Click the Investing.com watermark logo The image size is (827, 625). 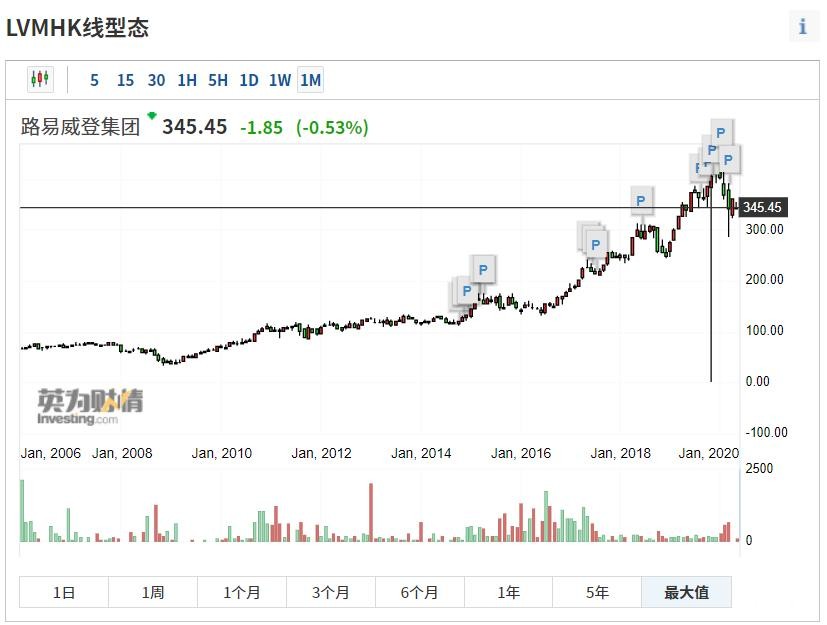(90, 406)
